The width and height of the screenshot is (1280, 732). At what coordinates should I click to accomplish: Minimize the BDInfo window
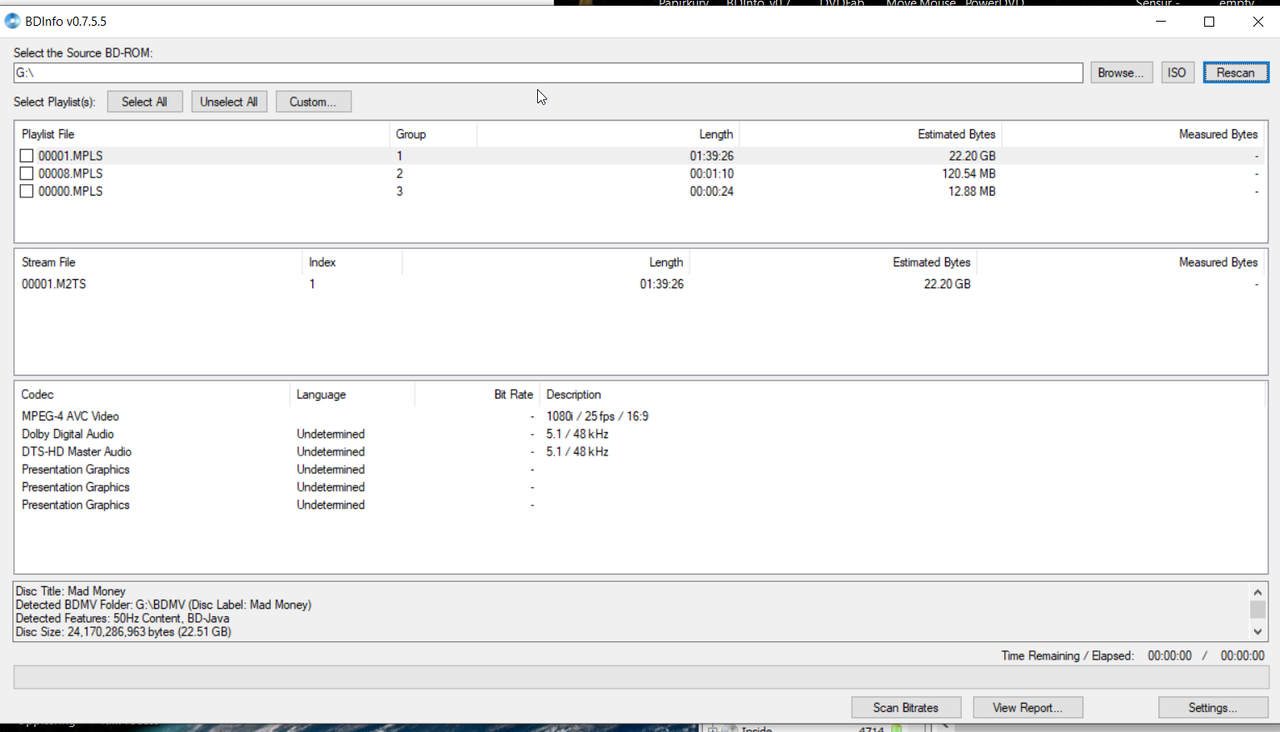click(1160, 21)
